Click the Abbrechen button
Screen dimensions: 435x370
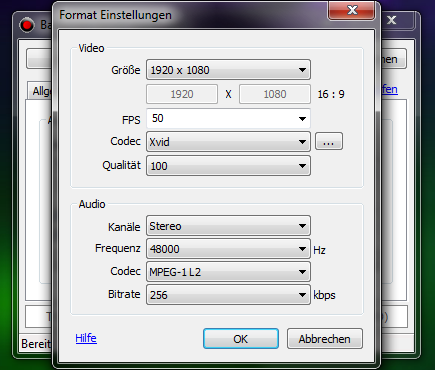325,339
